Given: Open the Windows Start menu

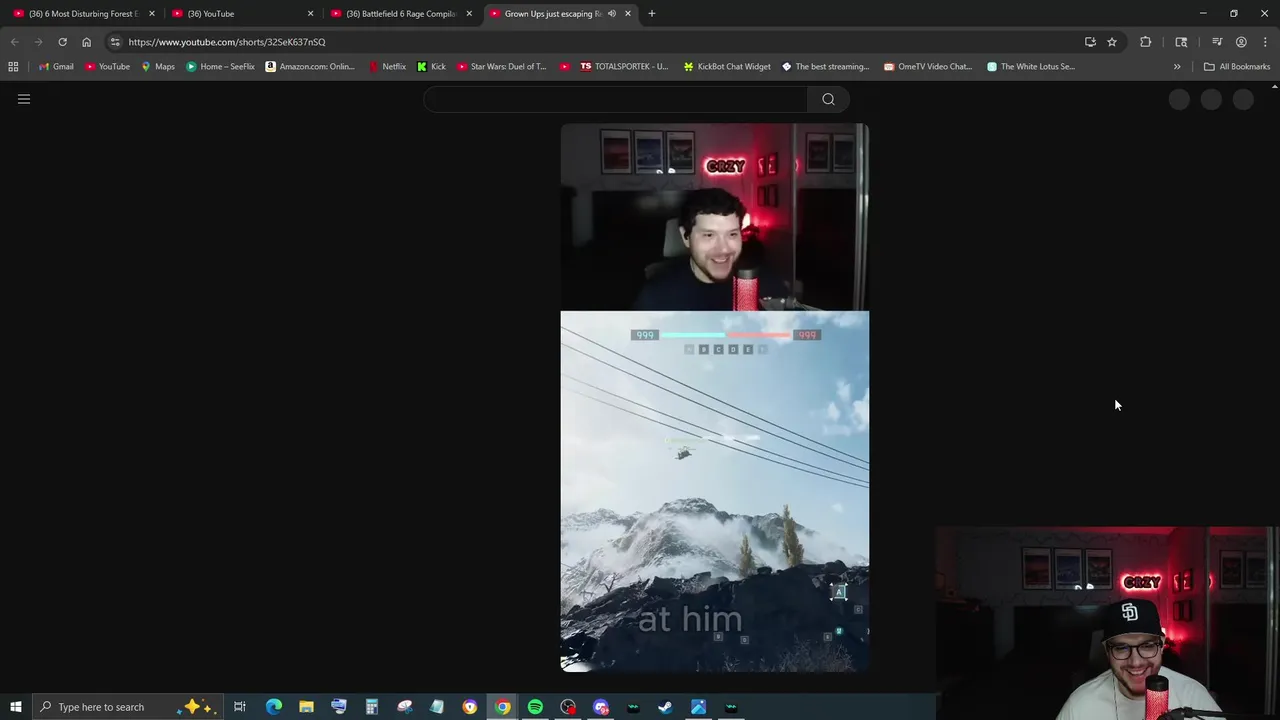Looking at the screenshot, I should point(16,707).
